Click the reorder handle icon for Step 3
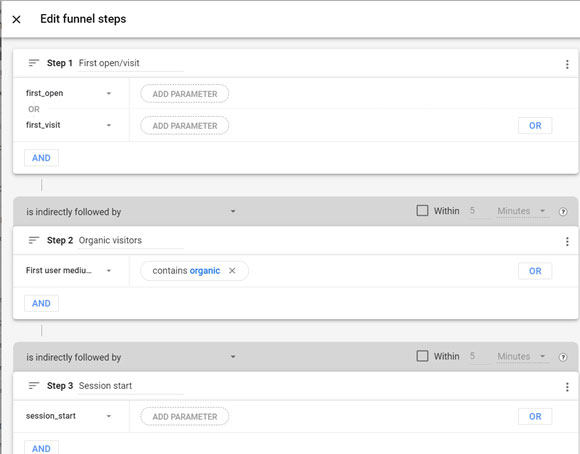The image size is (580, 454). (x=34, y=386)
